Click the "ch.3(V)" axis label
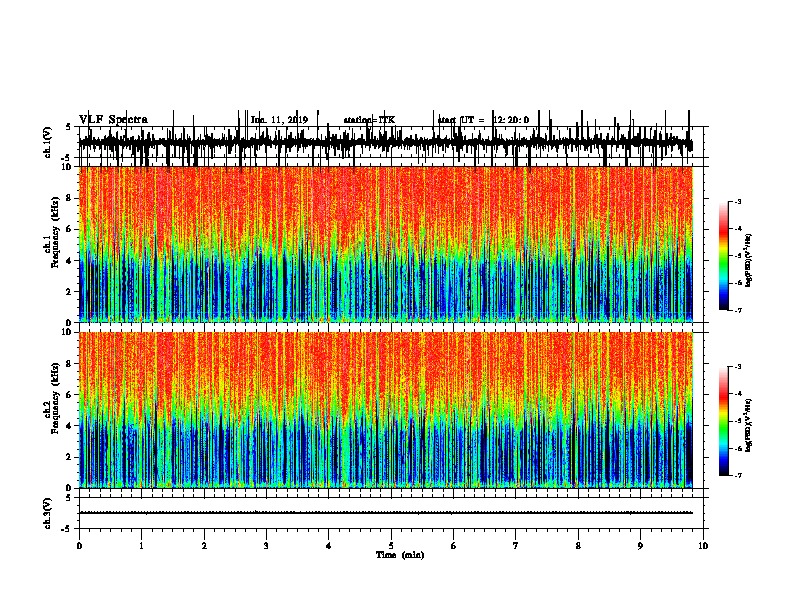The width and height of the screenshot is (792, 612). tap(48, 513)
